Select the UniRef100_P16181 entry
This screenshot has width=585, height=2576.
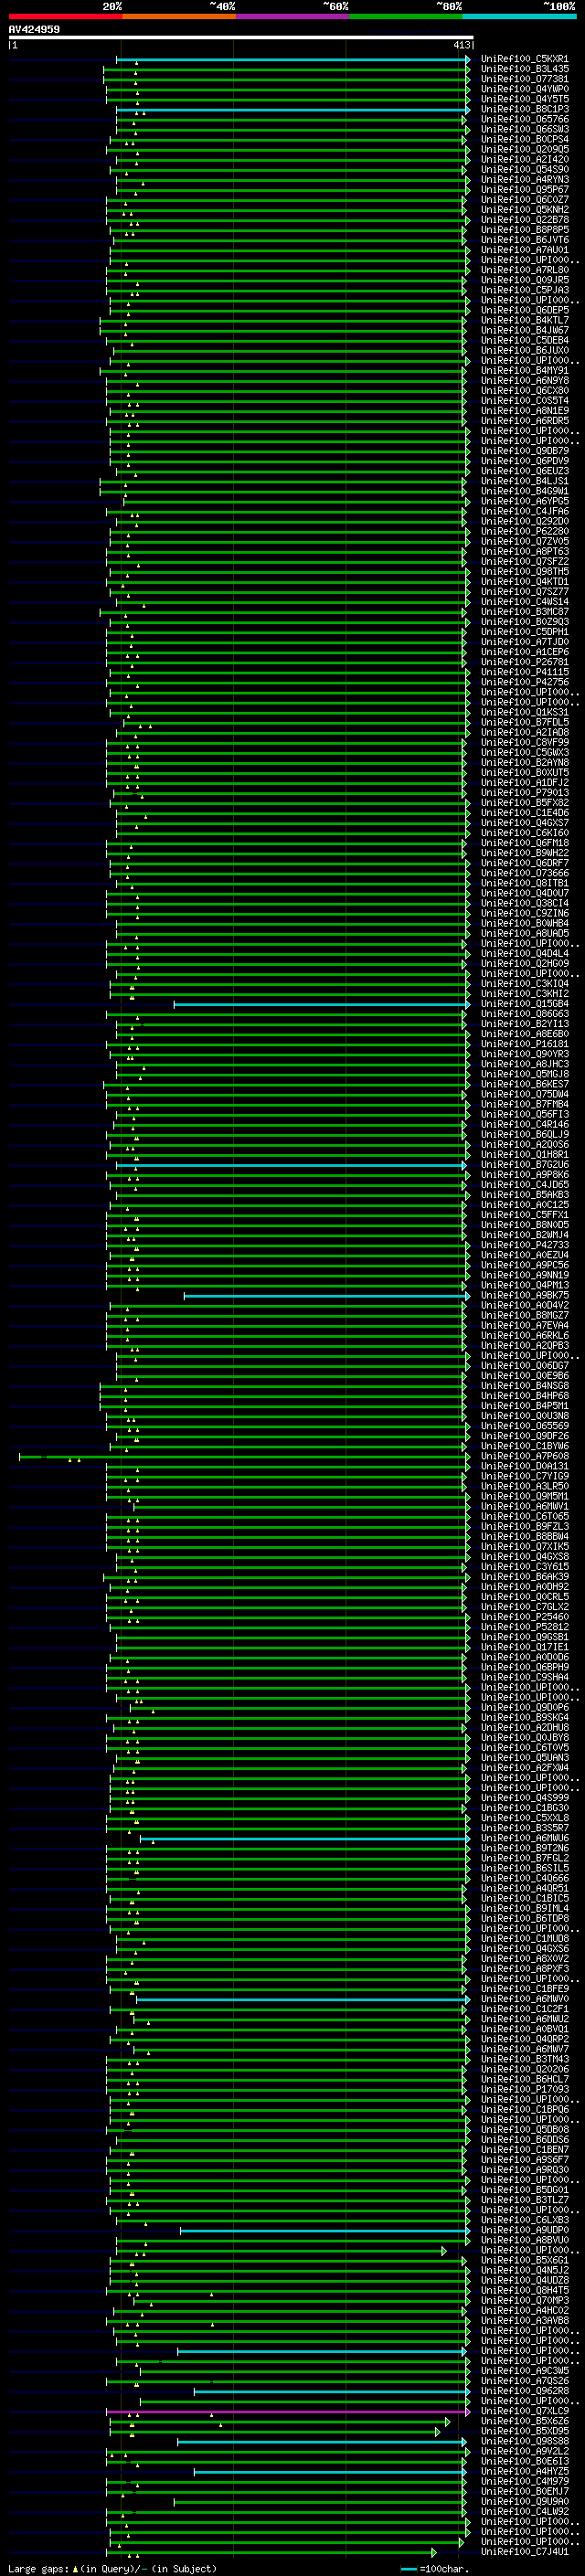click(524, 1044)
